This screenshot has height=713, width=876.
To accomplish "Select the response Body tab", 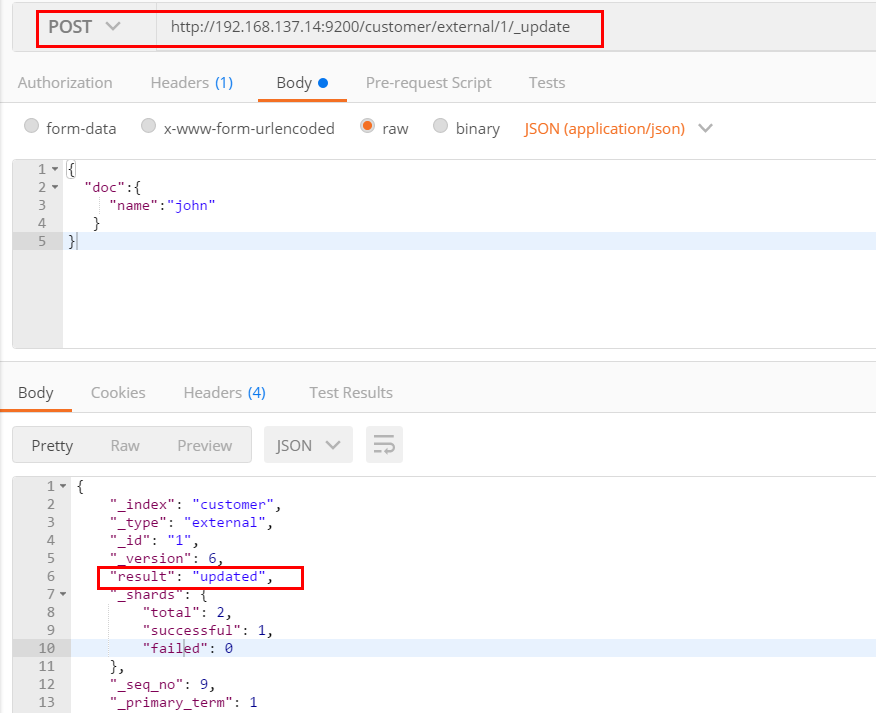I will pyautogui.click(x=36, y=393).
